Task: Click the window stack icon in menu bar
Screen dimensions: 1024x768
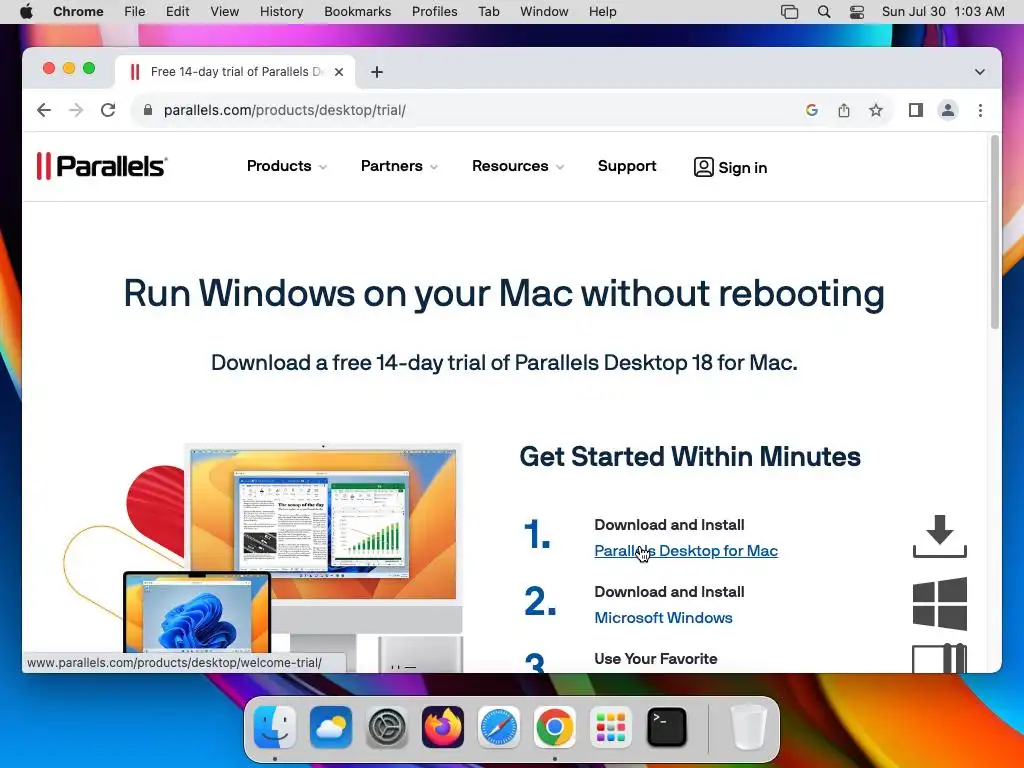Action: (790, 12)
